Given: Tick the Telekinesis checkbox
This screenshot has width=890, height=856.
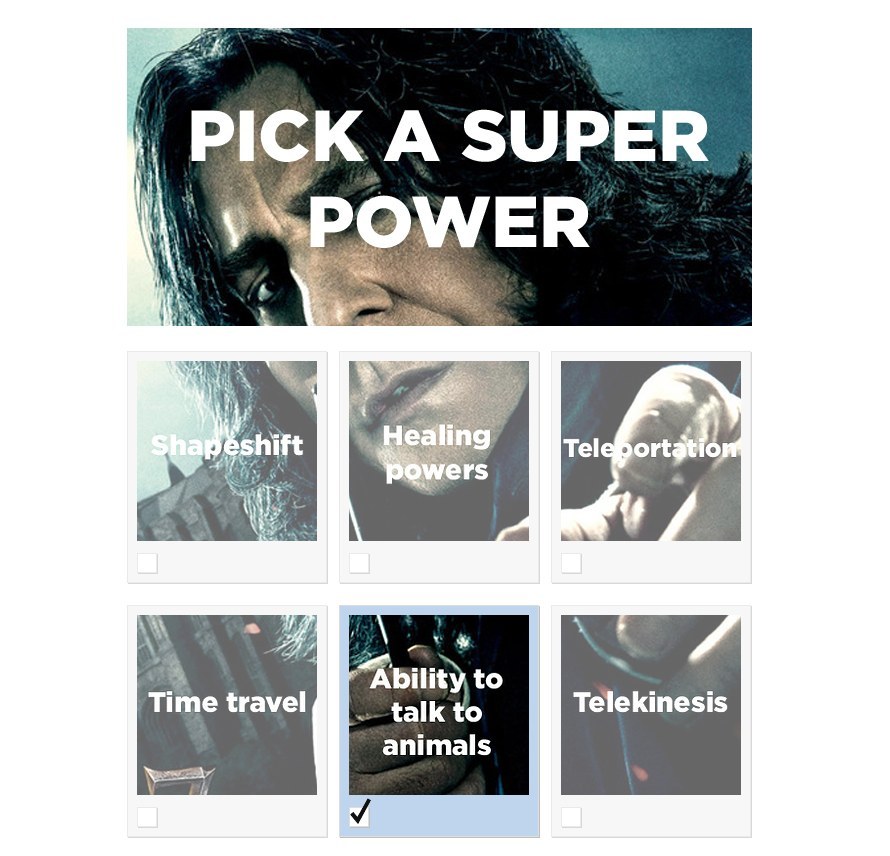Looking at the screenshot, I should pyautogui.click(x=571, y=817).
